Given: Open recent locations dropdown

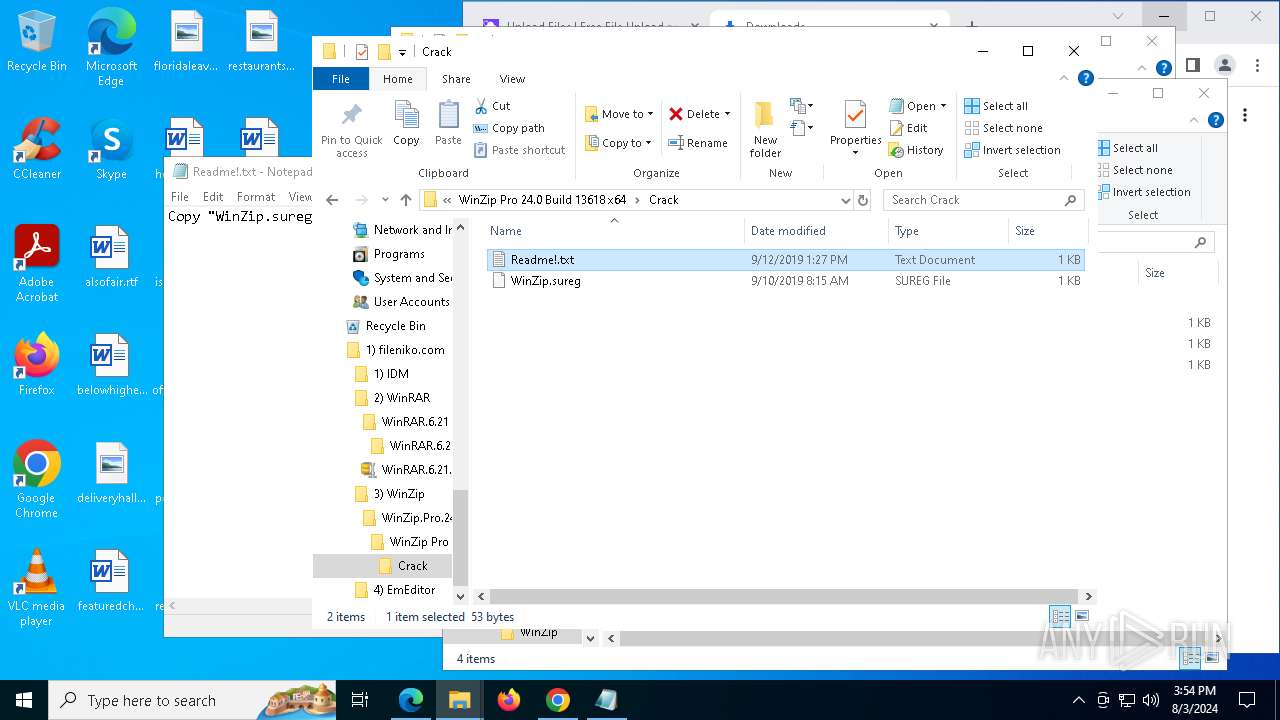Looking at the screenshot, I should pos(385,200).
